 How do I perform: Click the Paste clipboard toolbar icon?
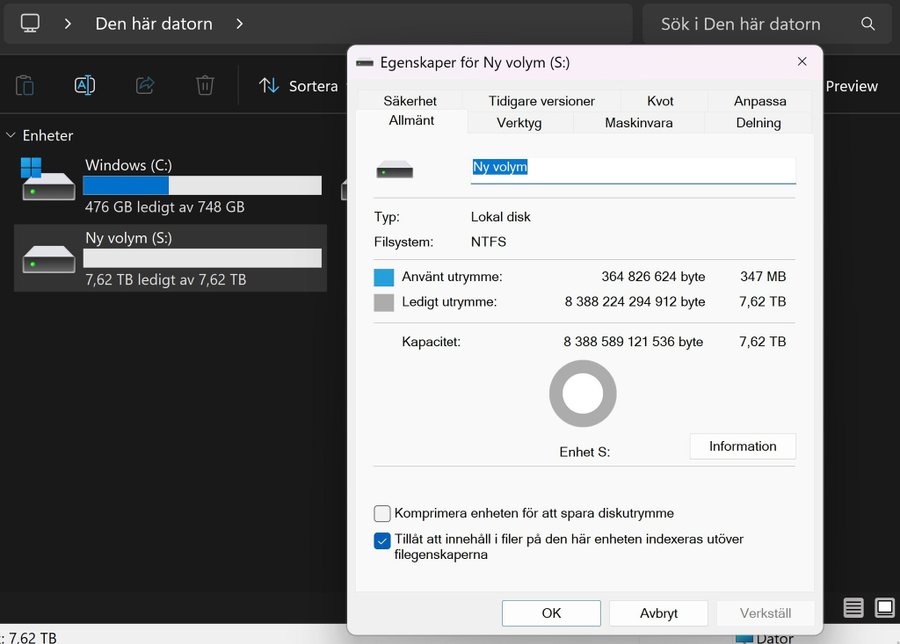[25, 86]
